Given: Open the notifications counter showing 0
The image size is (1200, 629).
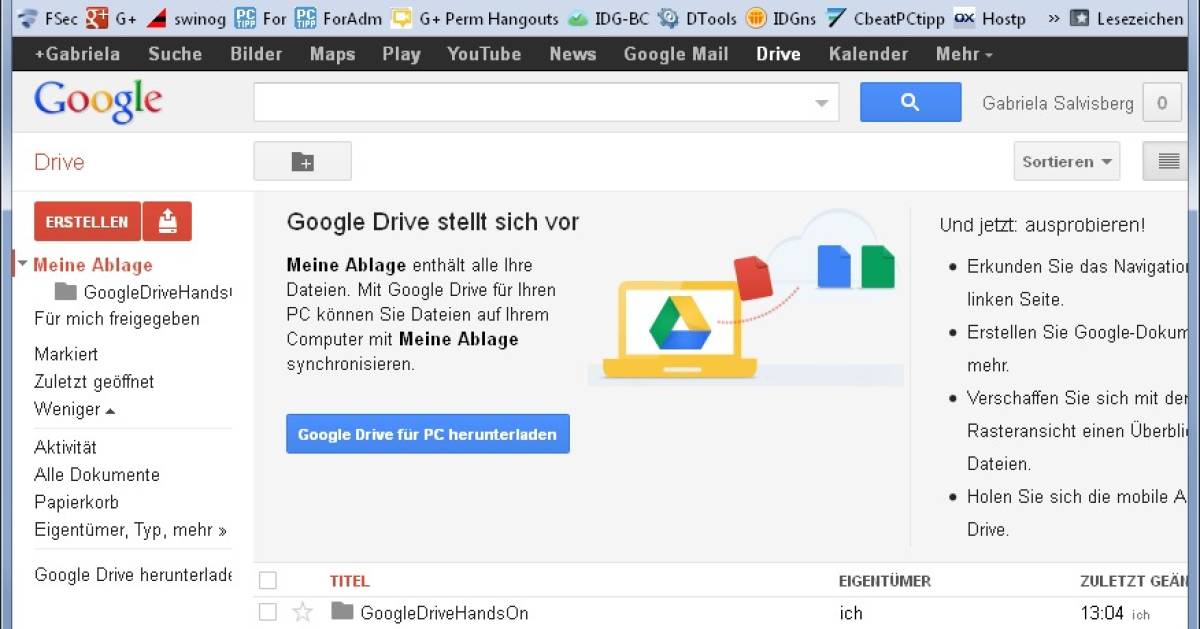Looking at the screenshot, I should pos(1162,102).
